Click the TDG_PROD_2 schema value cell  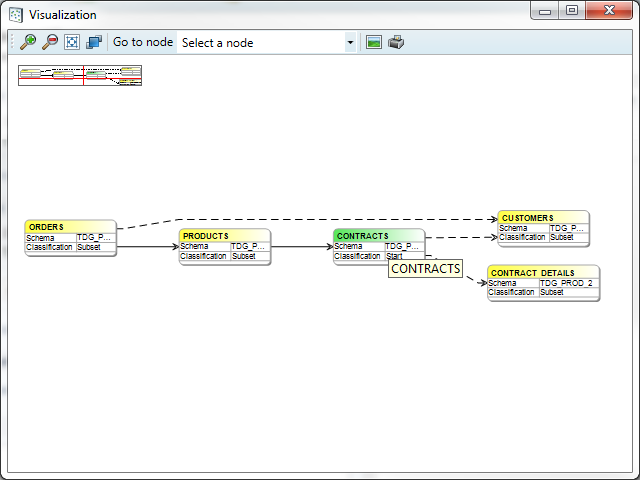567,283
